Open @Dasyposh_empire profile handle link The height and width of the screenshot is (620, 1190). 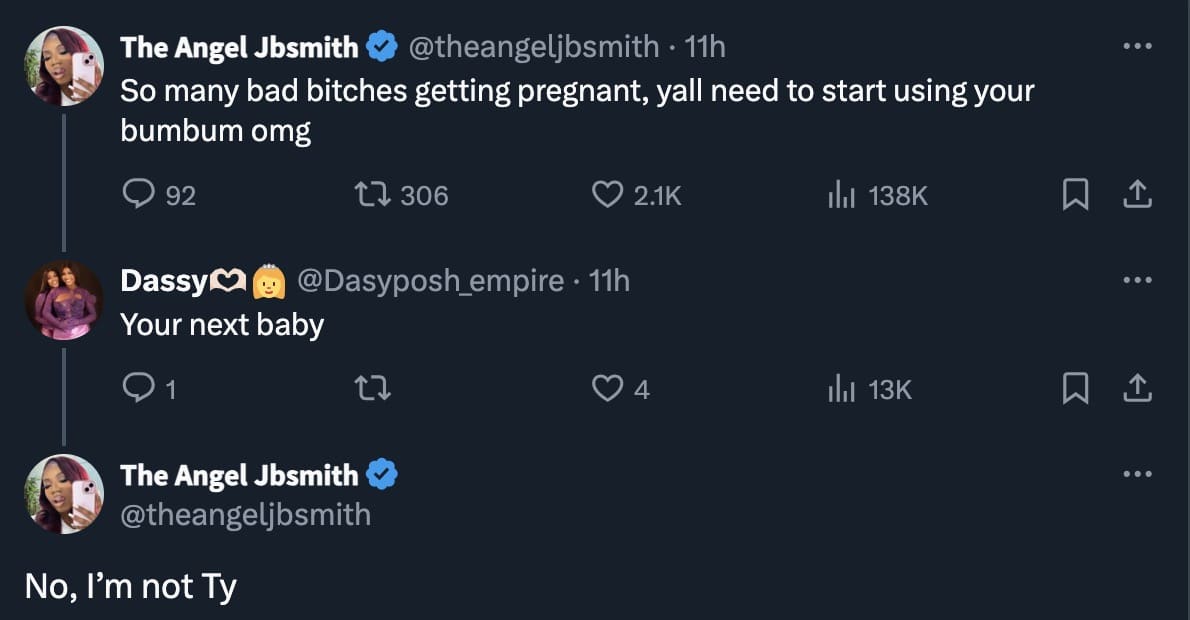430,281
